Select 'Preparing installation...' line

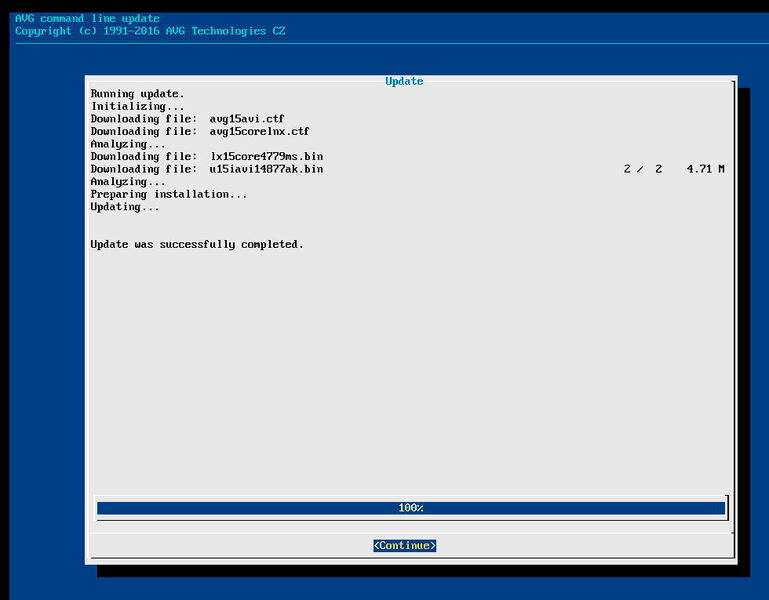coord(169,194)
